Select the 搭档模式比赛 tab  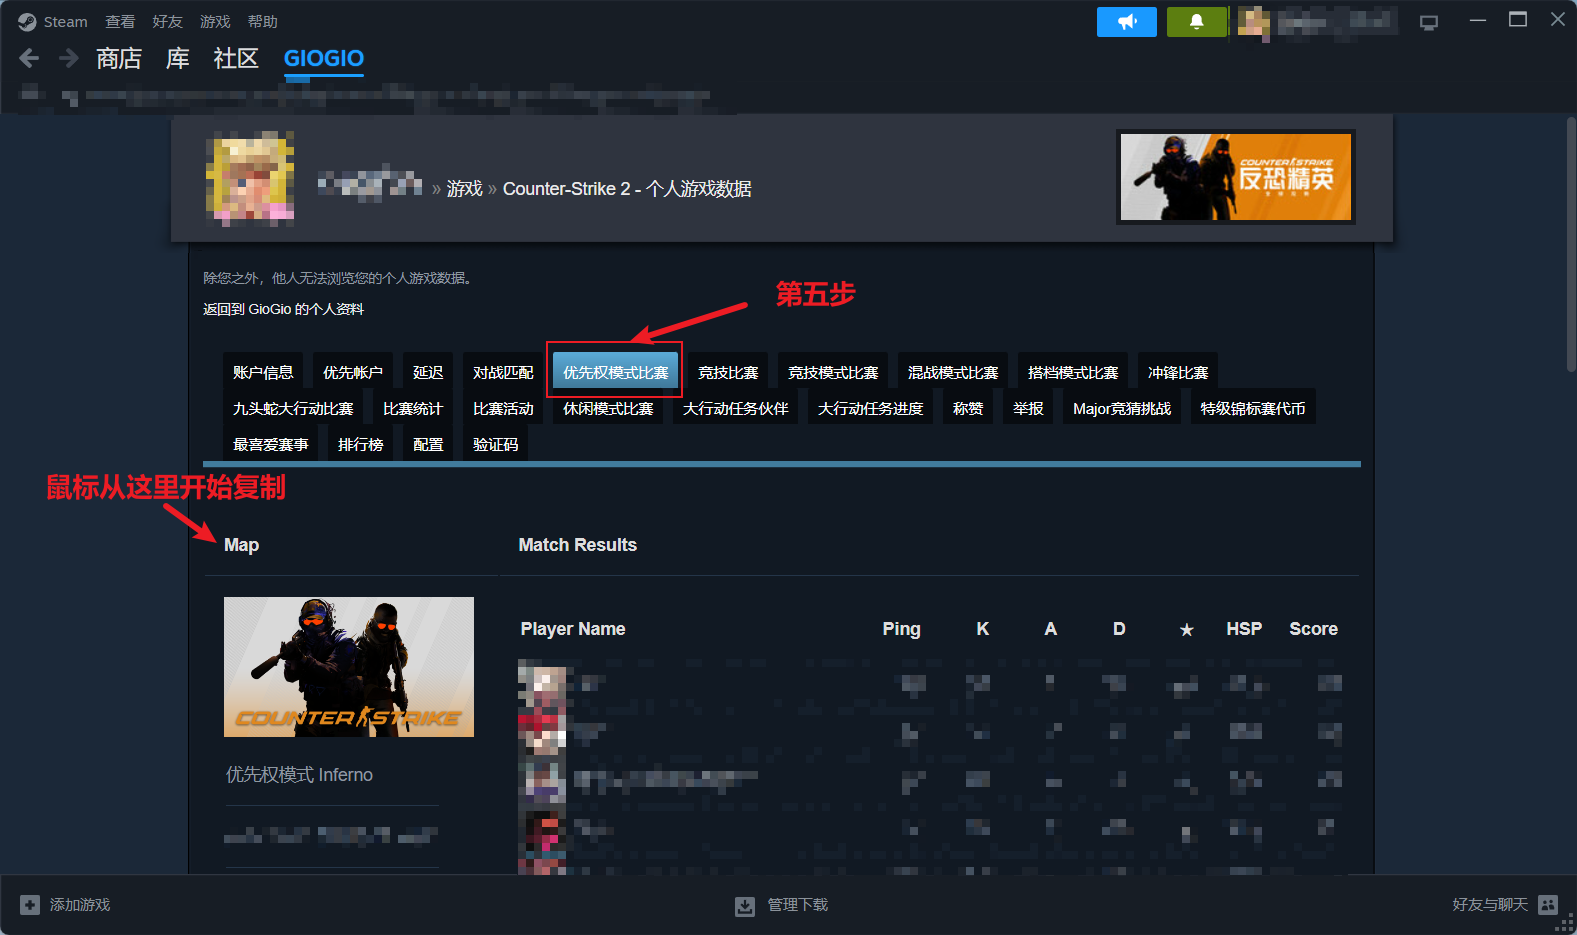click(1073, 372)
